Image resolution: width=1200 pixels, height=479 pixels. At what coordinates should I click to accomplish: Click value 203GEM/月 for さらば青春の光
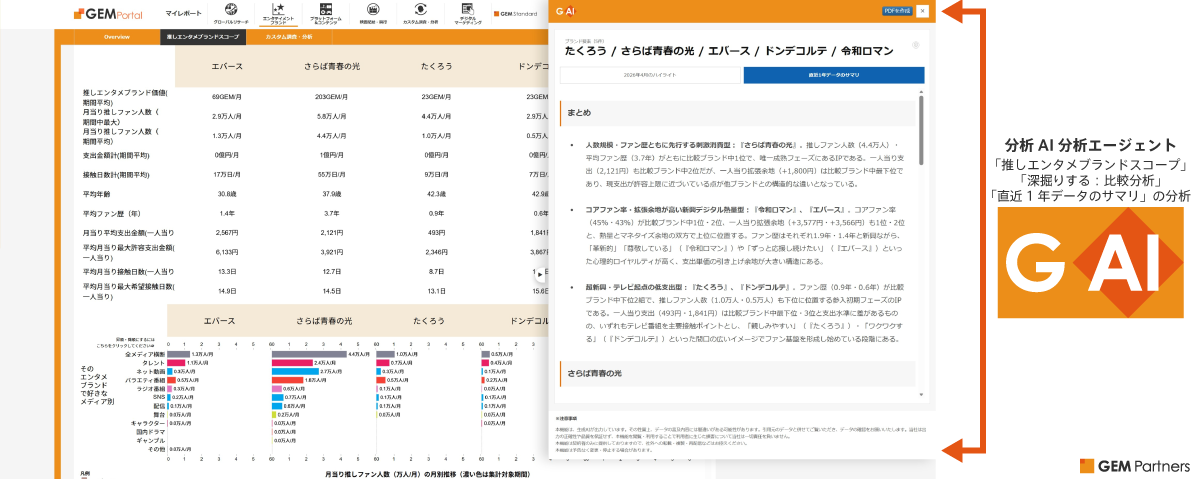(331, 97)
